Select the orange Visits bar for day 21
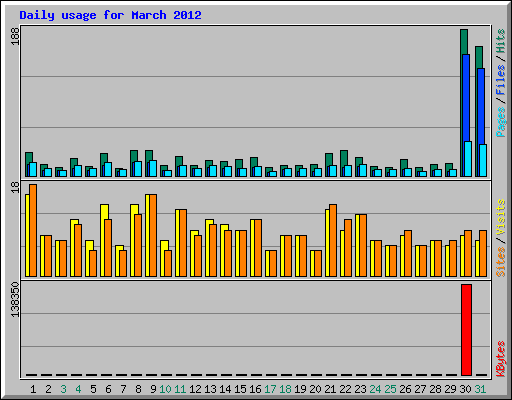The height and width of the screenshot is (400, 512). pyautogui.click(x=333, y=240)
